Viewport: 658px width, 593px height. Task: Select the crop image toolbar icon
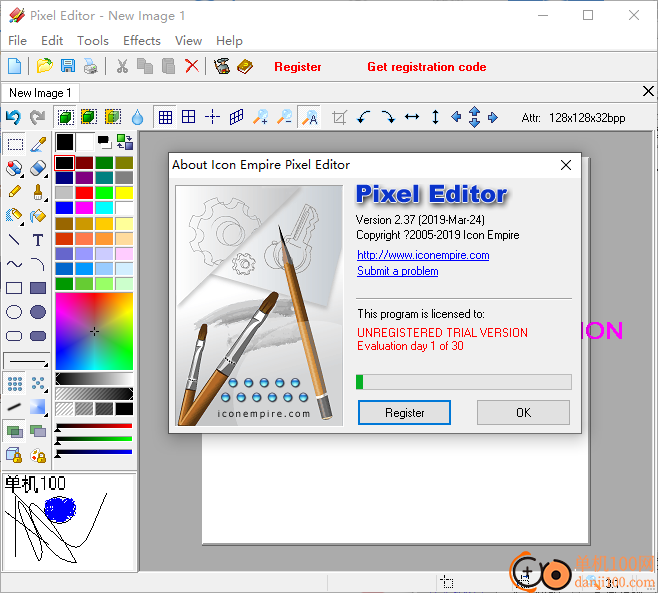coord(339,118)
